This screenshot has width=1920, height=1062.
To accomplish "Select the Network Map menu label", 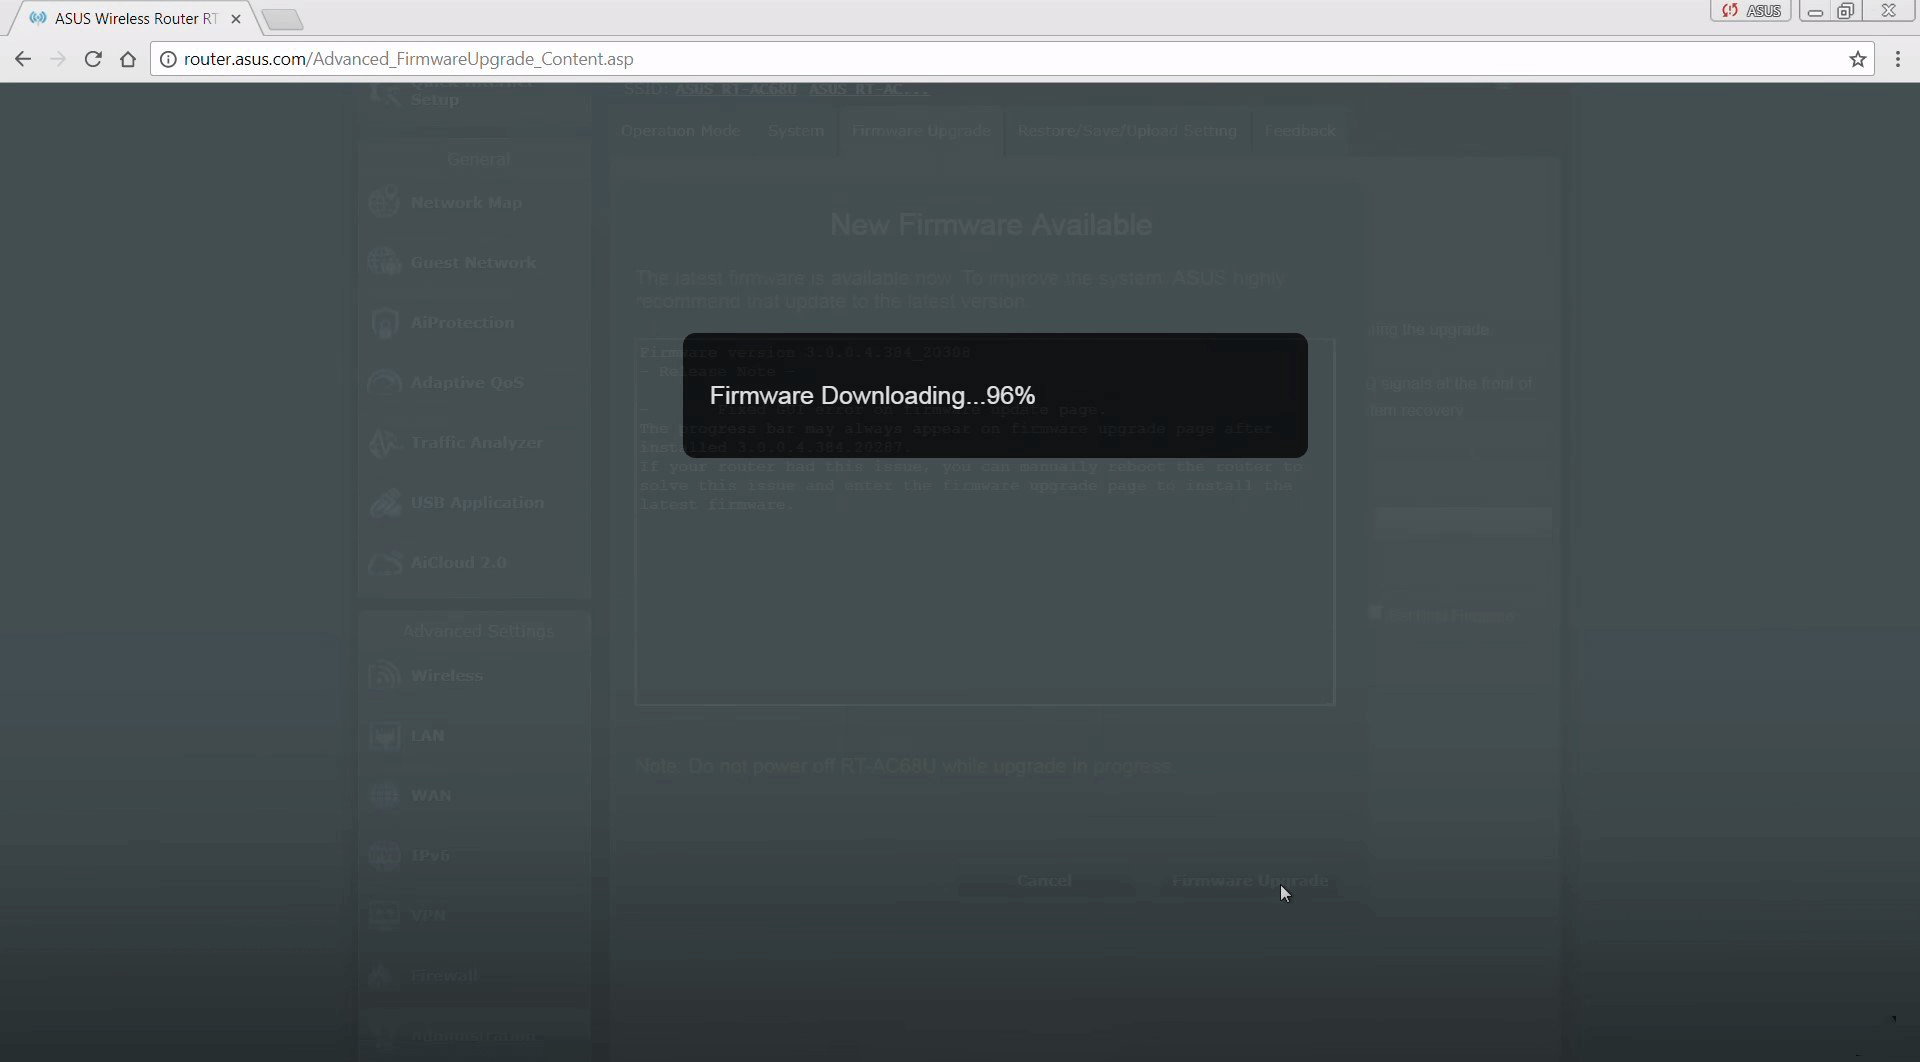I will (466, 202).
